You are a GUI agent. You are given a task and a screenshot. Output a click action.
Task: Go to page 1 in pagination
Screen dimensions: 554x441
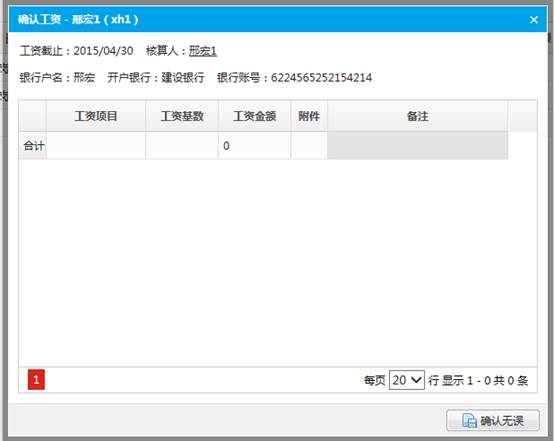point(36,380)
